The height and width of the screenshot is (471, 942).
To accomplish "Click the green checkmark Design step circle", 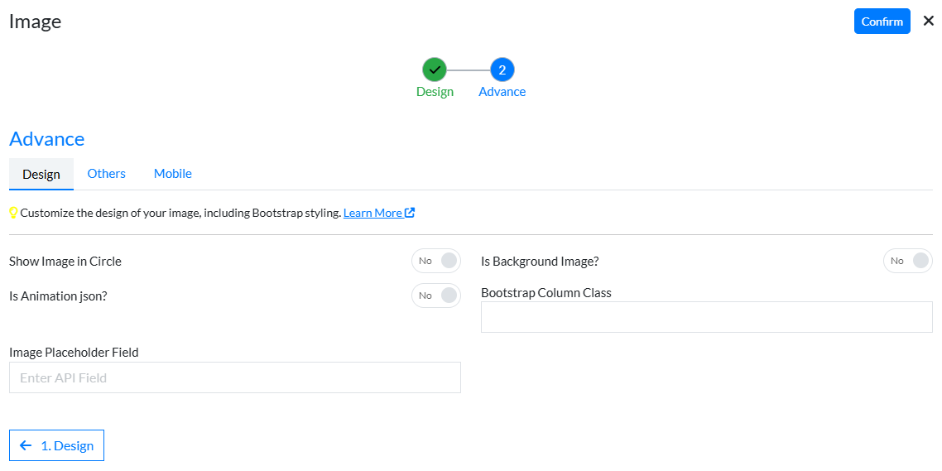I will (x=434, y=69).
